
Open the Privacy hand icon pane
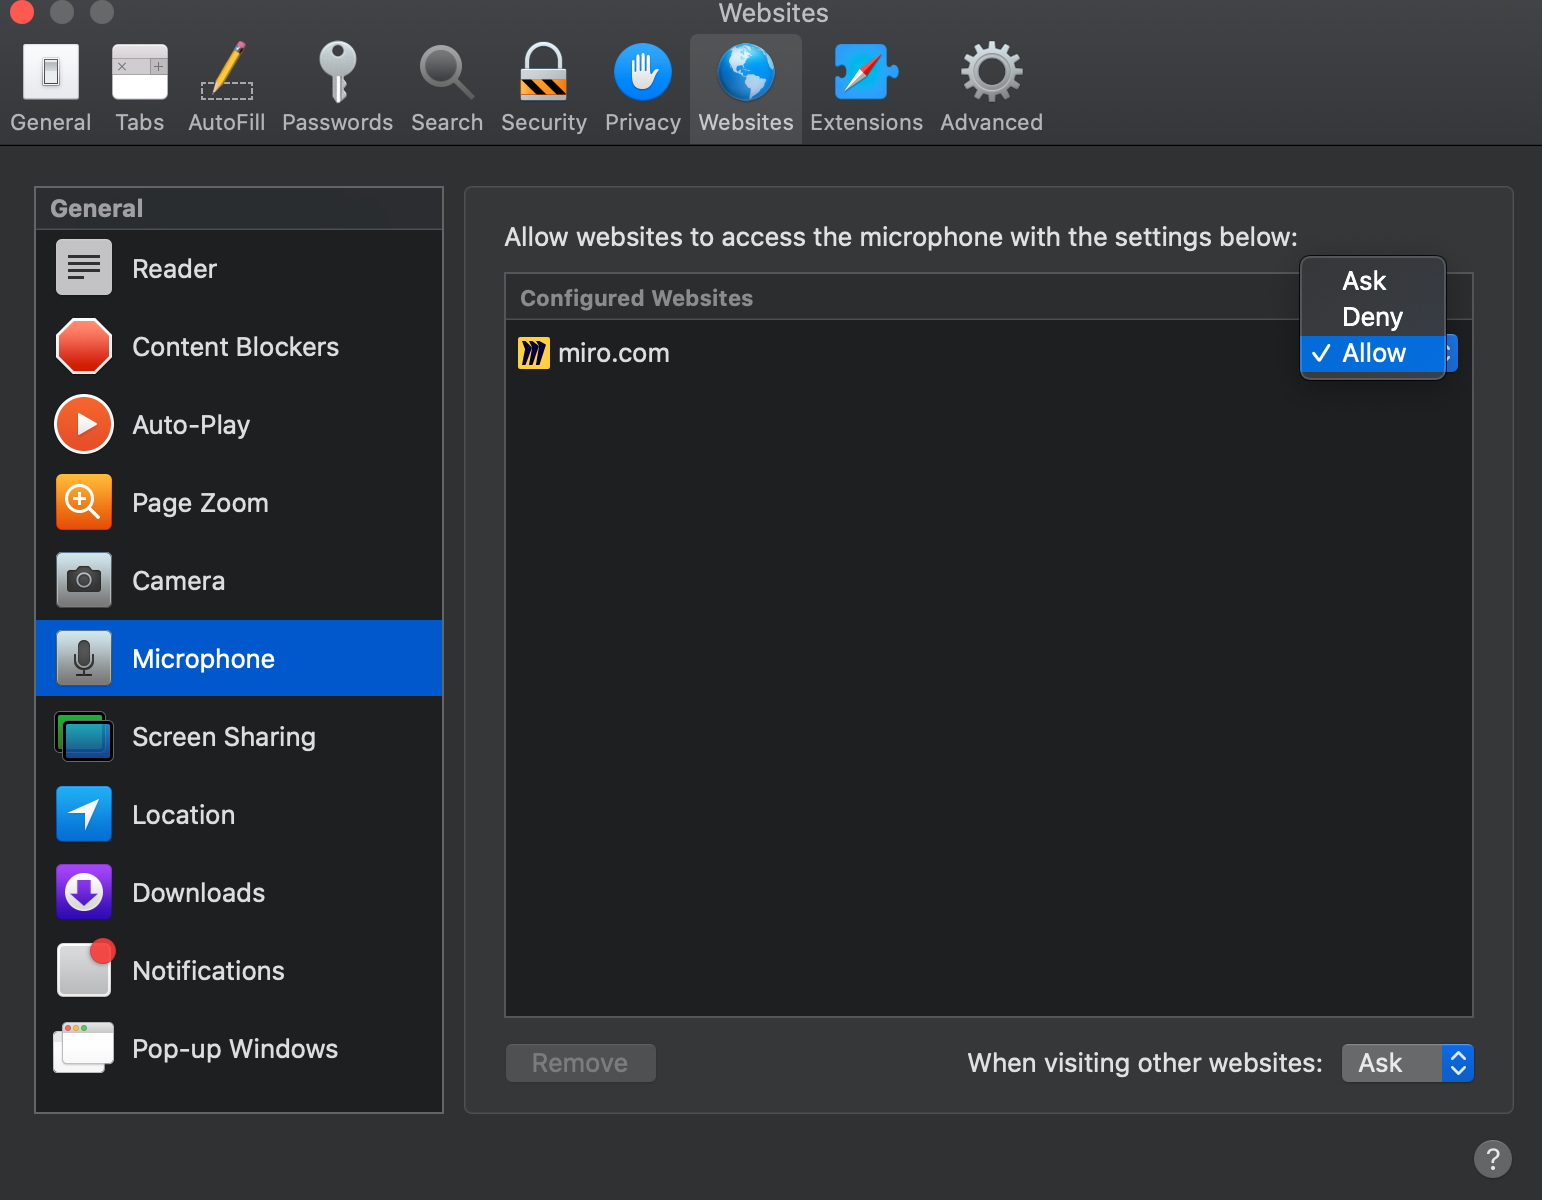click(642, 74)
